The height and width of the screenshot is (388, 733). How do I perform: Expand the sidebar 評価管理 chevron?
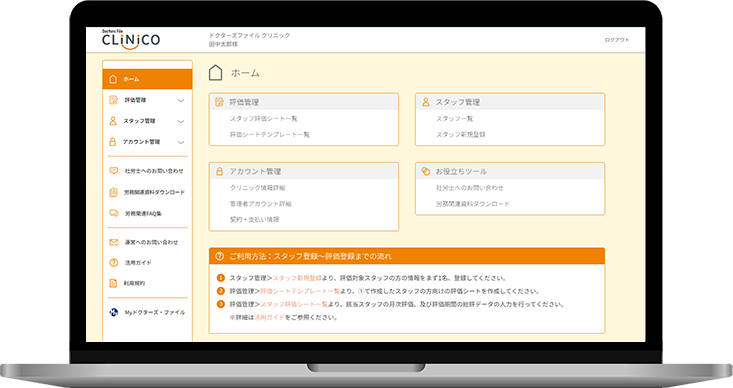click(x=181, y=101)
